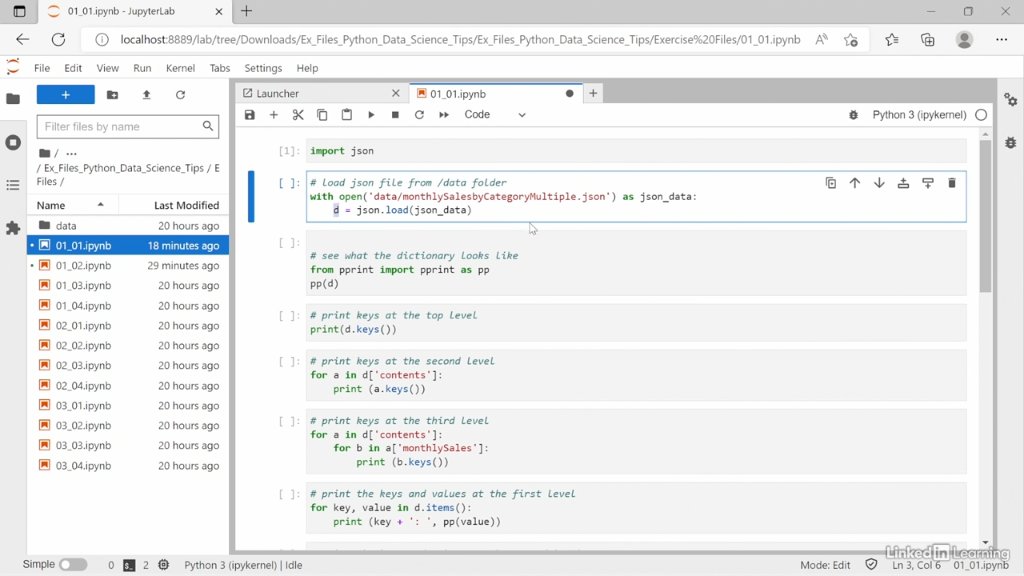The height and width of the screenshot is (576, 1024).
Task: Click the blue New Launcher button
Action: [65, 95]
